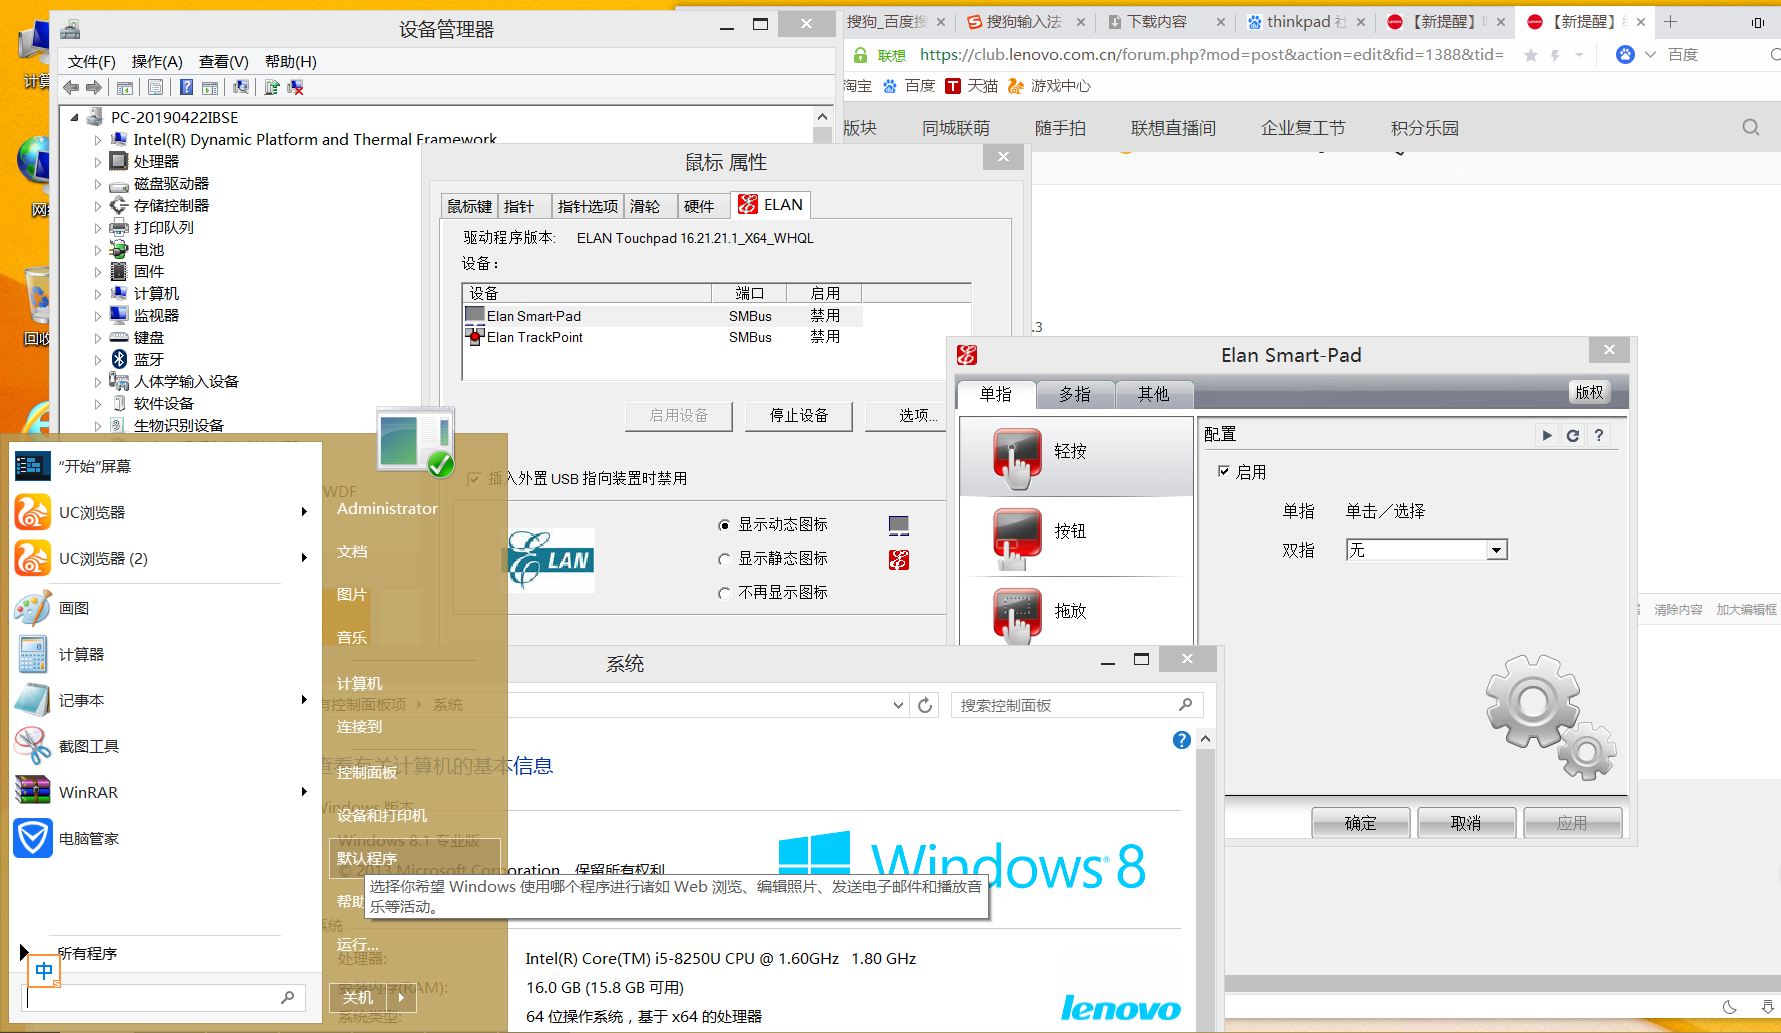Click the 中 input method indicator
Image resolution: width=1781 pixels, height=1033 pixels.
click(x=44, y=971)
